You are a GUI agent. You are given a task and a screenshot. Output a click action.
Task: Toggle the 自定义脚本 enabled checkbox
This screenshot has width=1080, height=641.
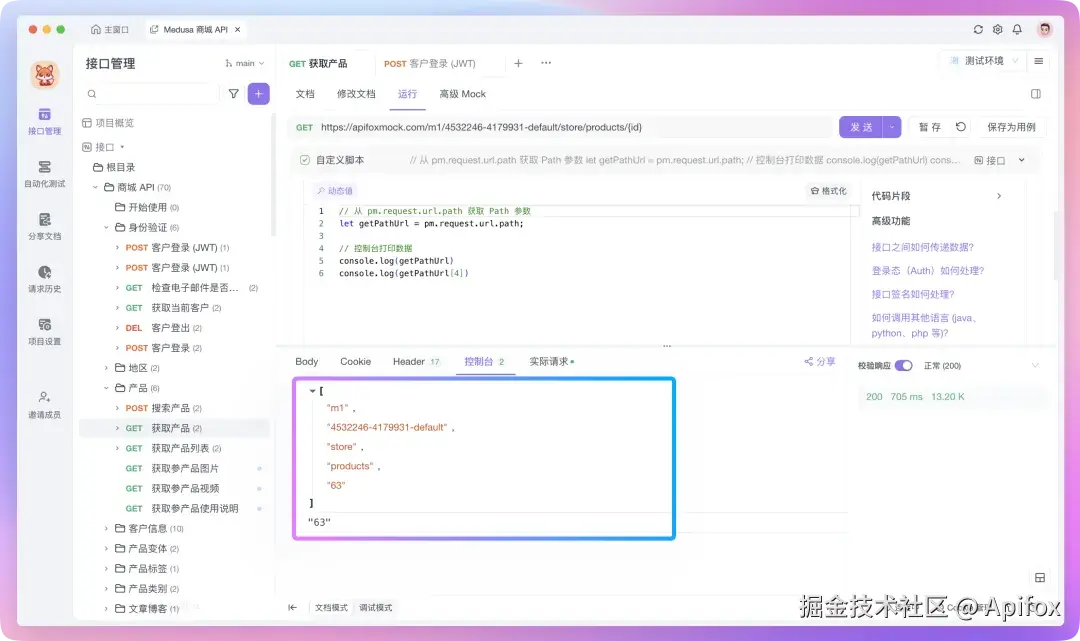[x=304, y=160]
